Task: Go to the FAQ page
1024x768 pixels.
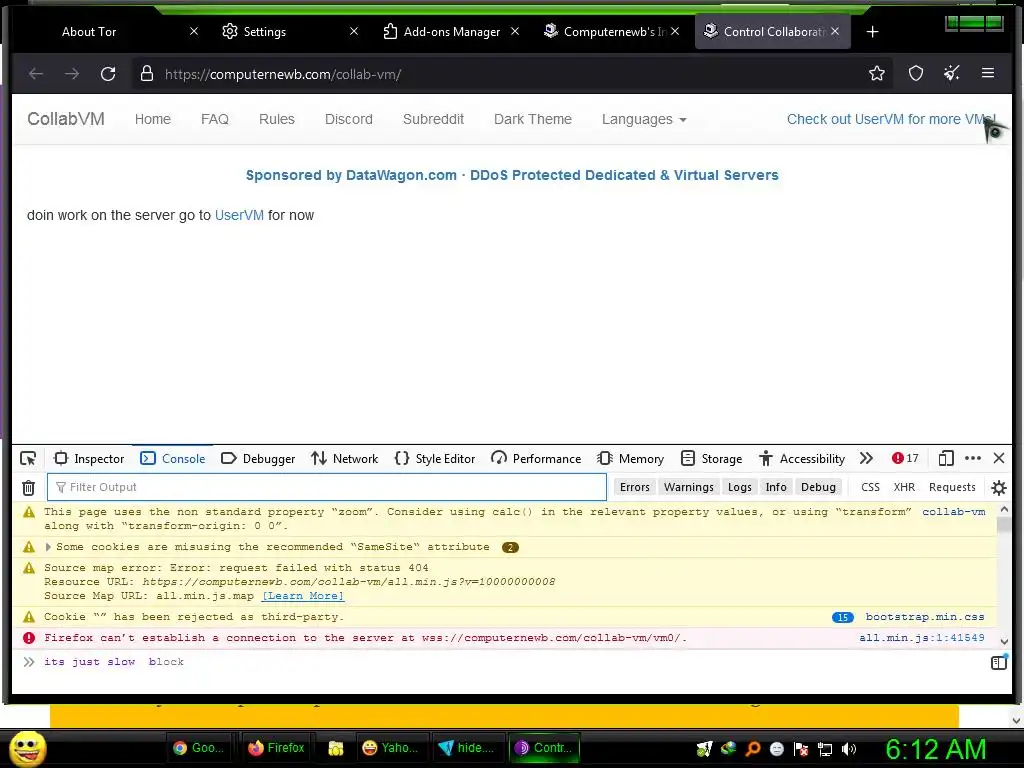Action: [214, 119]
